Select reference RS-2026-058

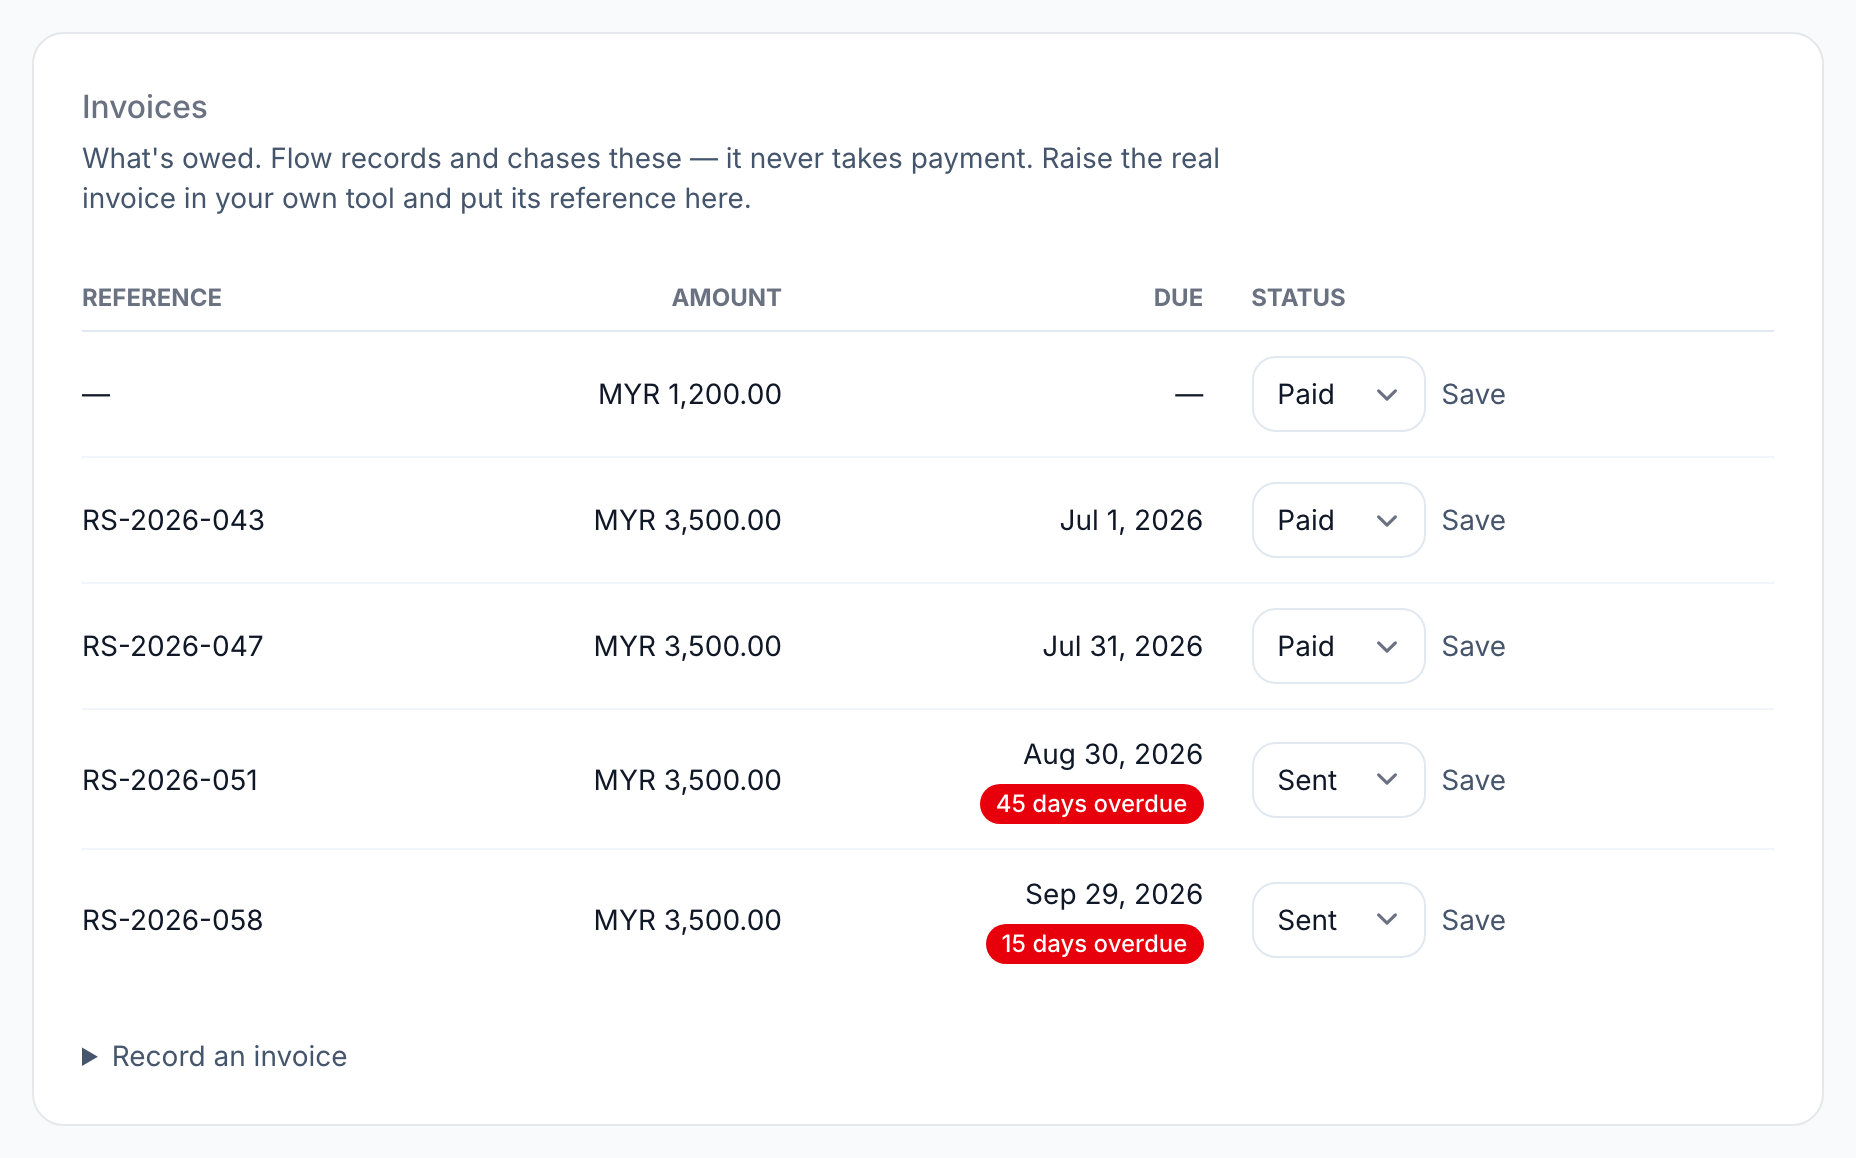172,920
